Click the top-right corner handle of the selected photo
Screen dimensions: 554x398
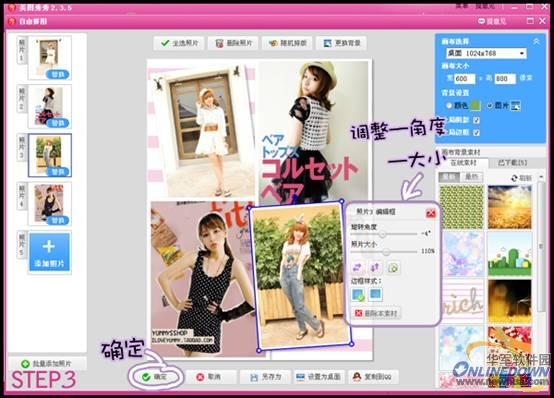[341, 201]
